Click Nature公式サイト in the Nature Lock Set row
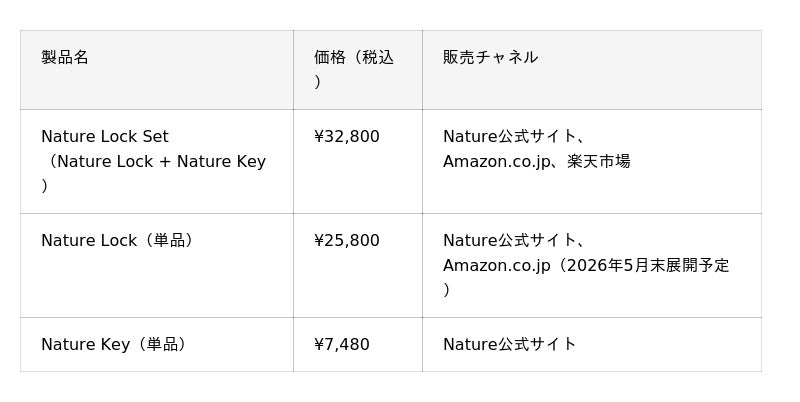The width and height of the screenshot is (800, 402). 510,137
